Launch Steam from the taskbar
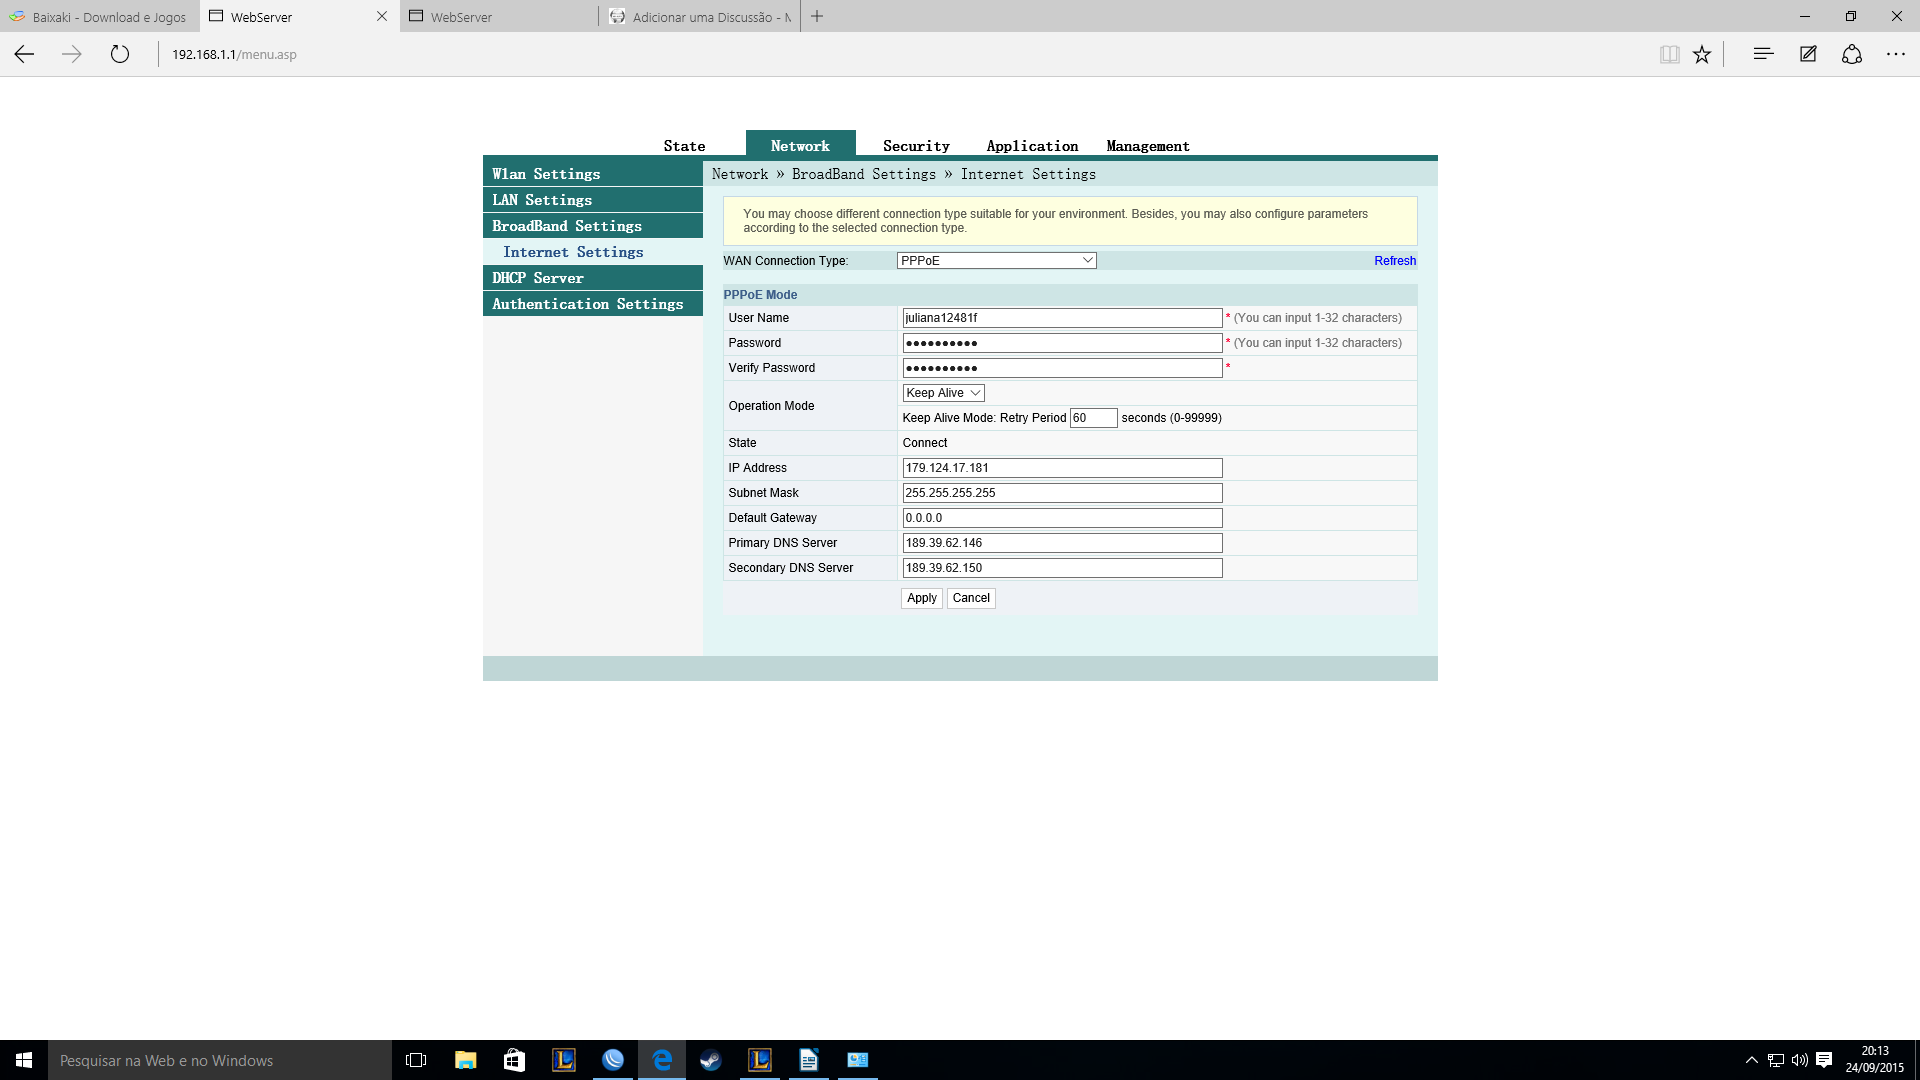The image size is (1920, 1080). (710, 1060)
